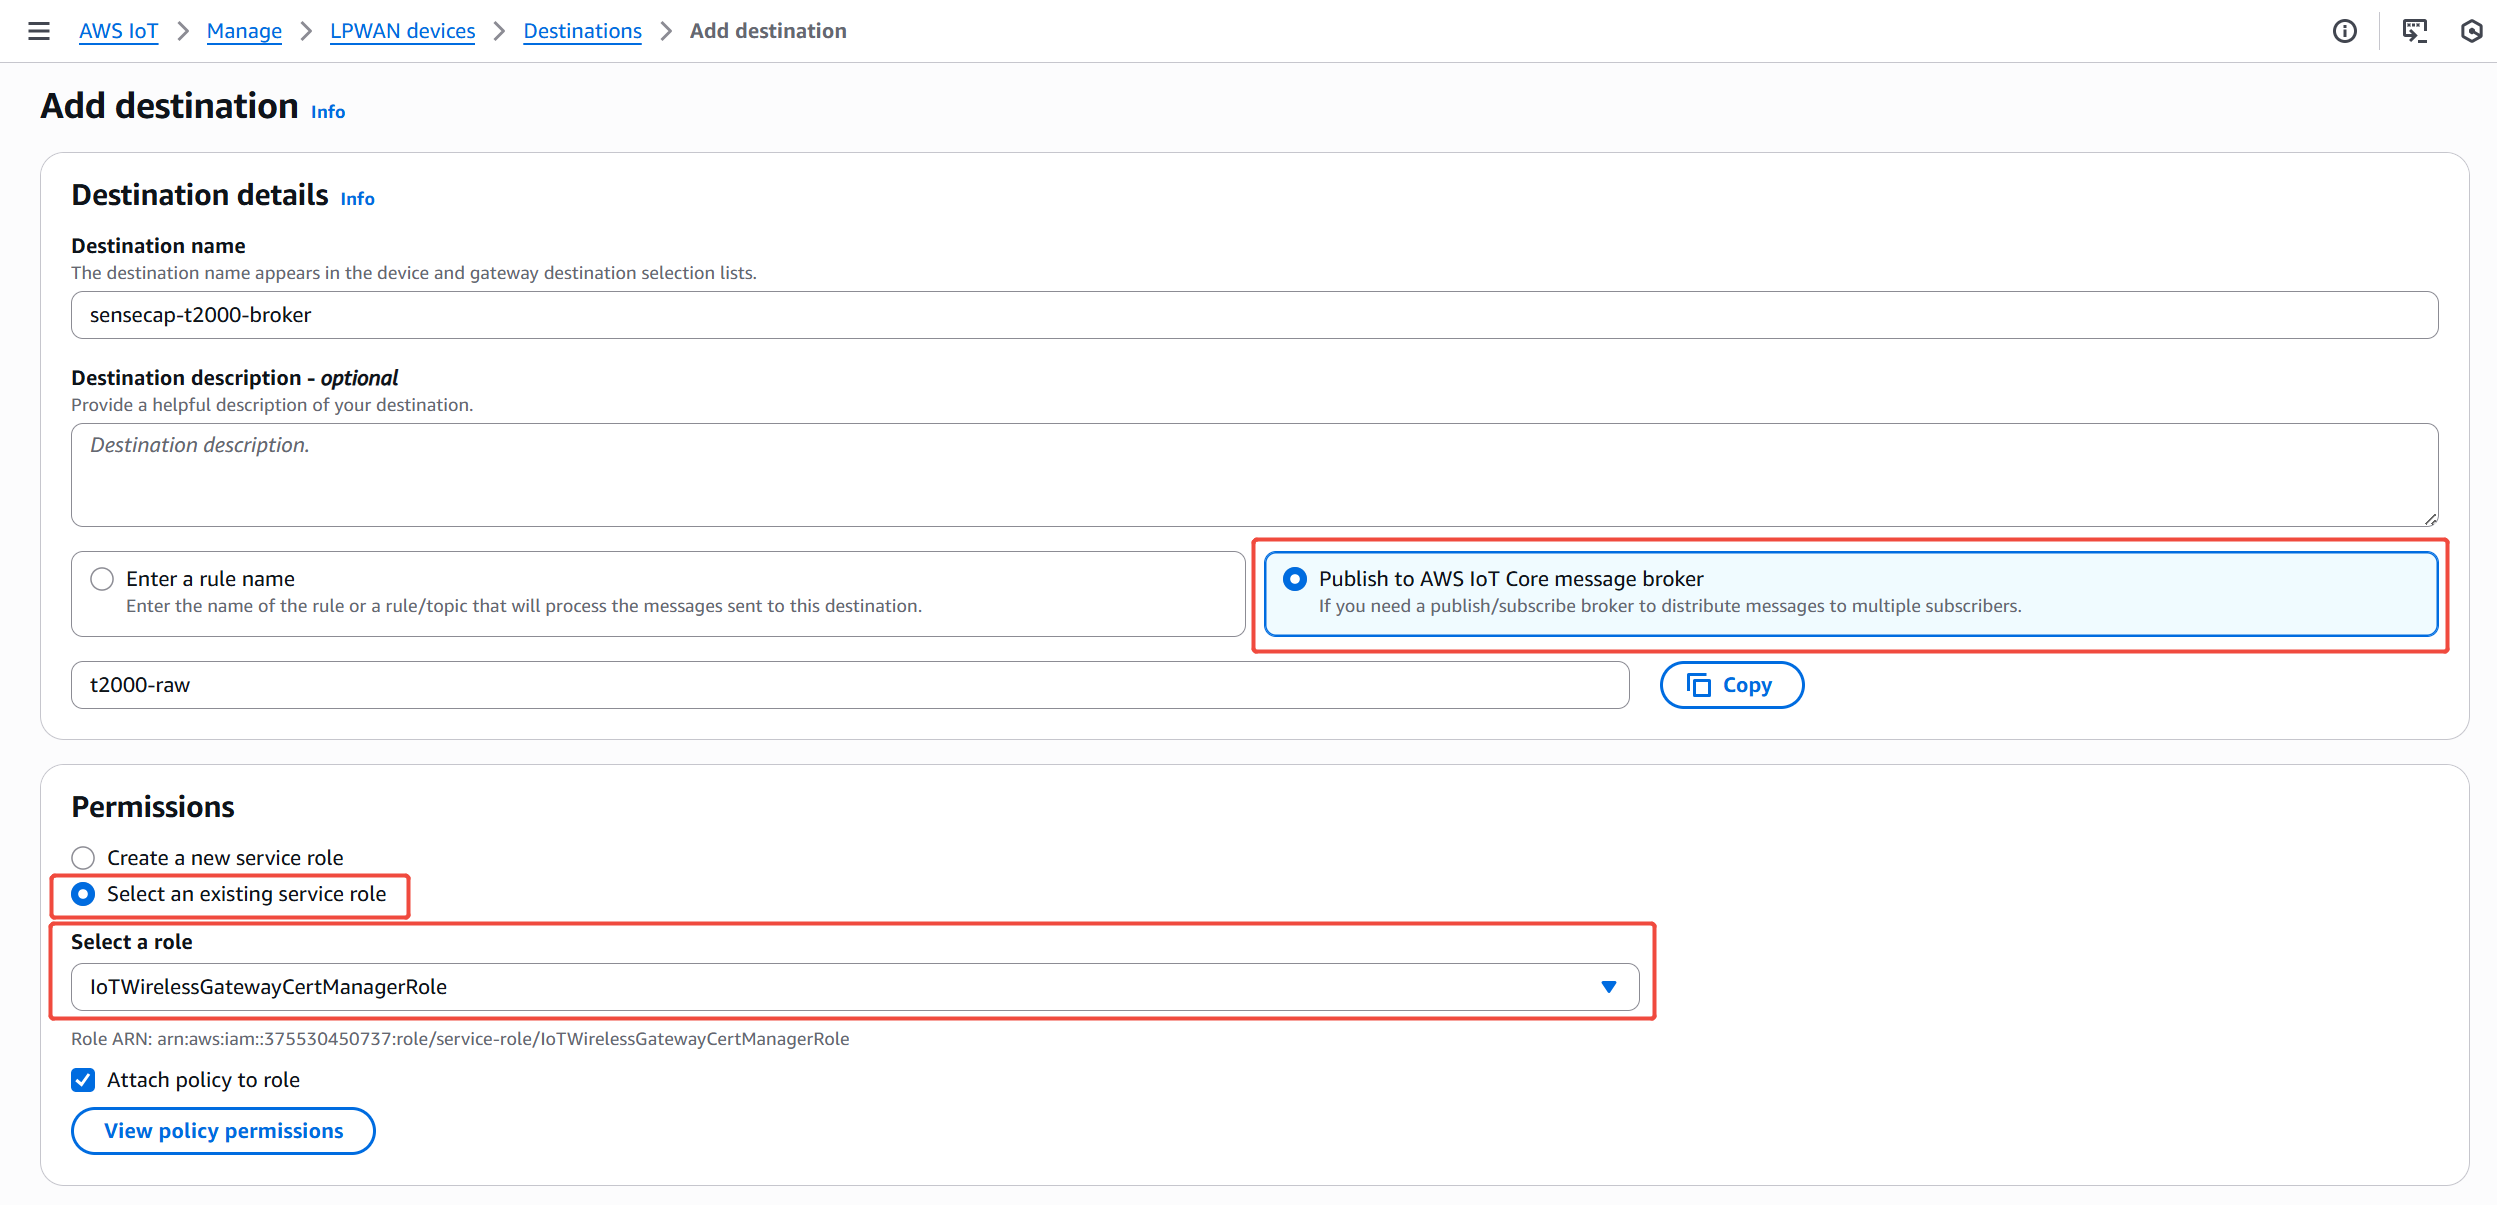Click the hexagon settings icon top right
The width and height of the screenshot is (2497, 1205).
(2471, 31)
